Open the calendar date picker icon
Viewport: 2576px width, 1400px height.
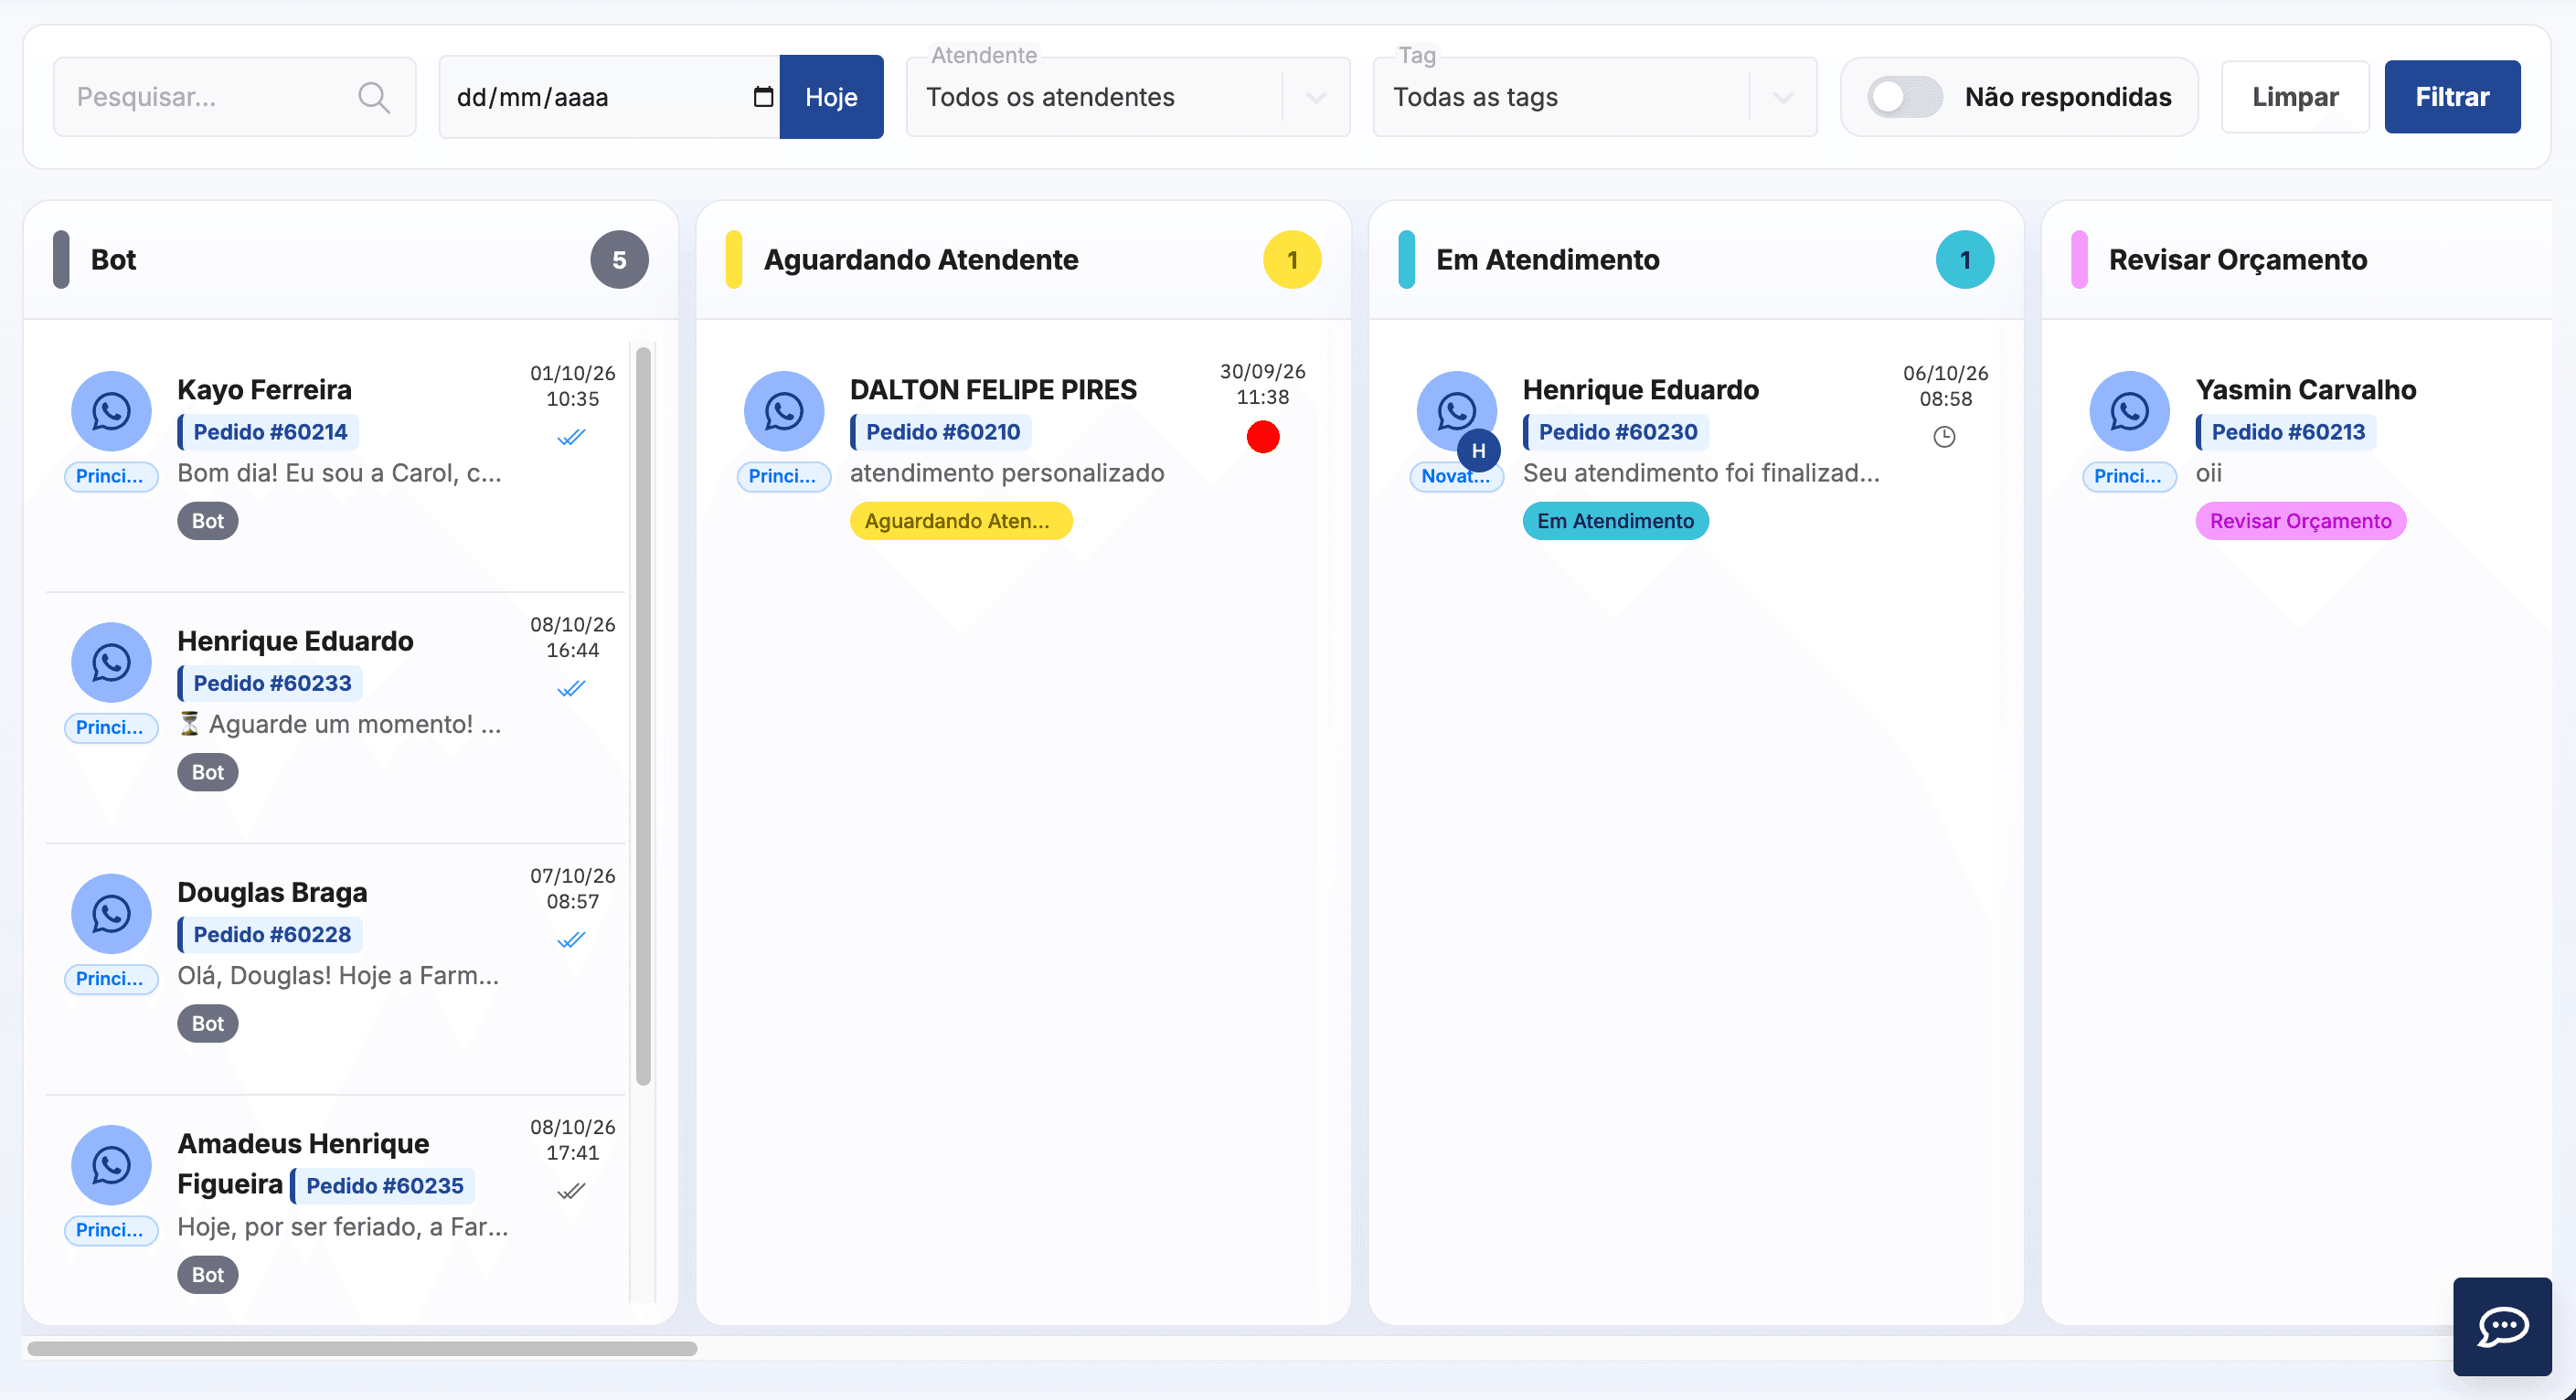[x=763, y=97]
